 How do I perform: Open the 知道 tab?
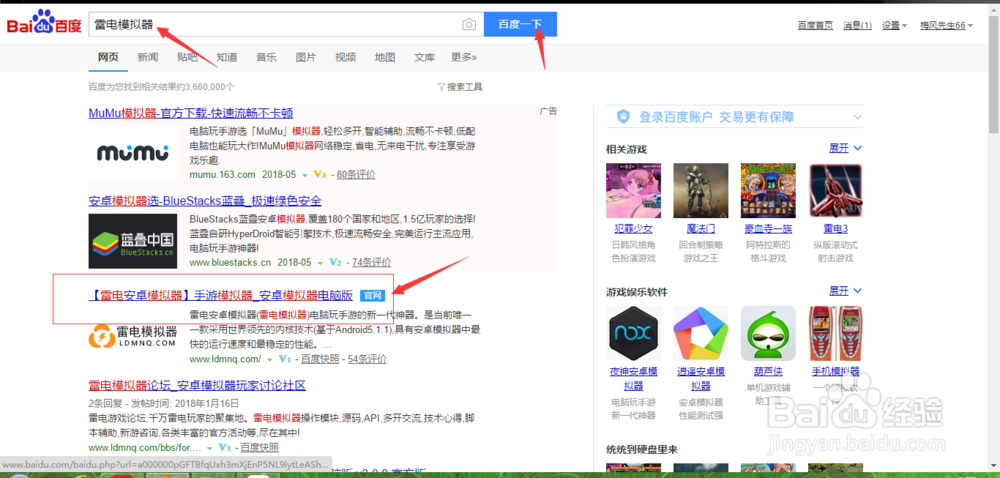click(226, 57)
